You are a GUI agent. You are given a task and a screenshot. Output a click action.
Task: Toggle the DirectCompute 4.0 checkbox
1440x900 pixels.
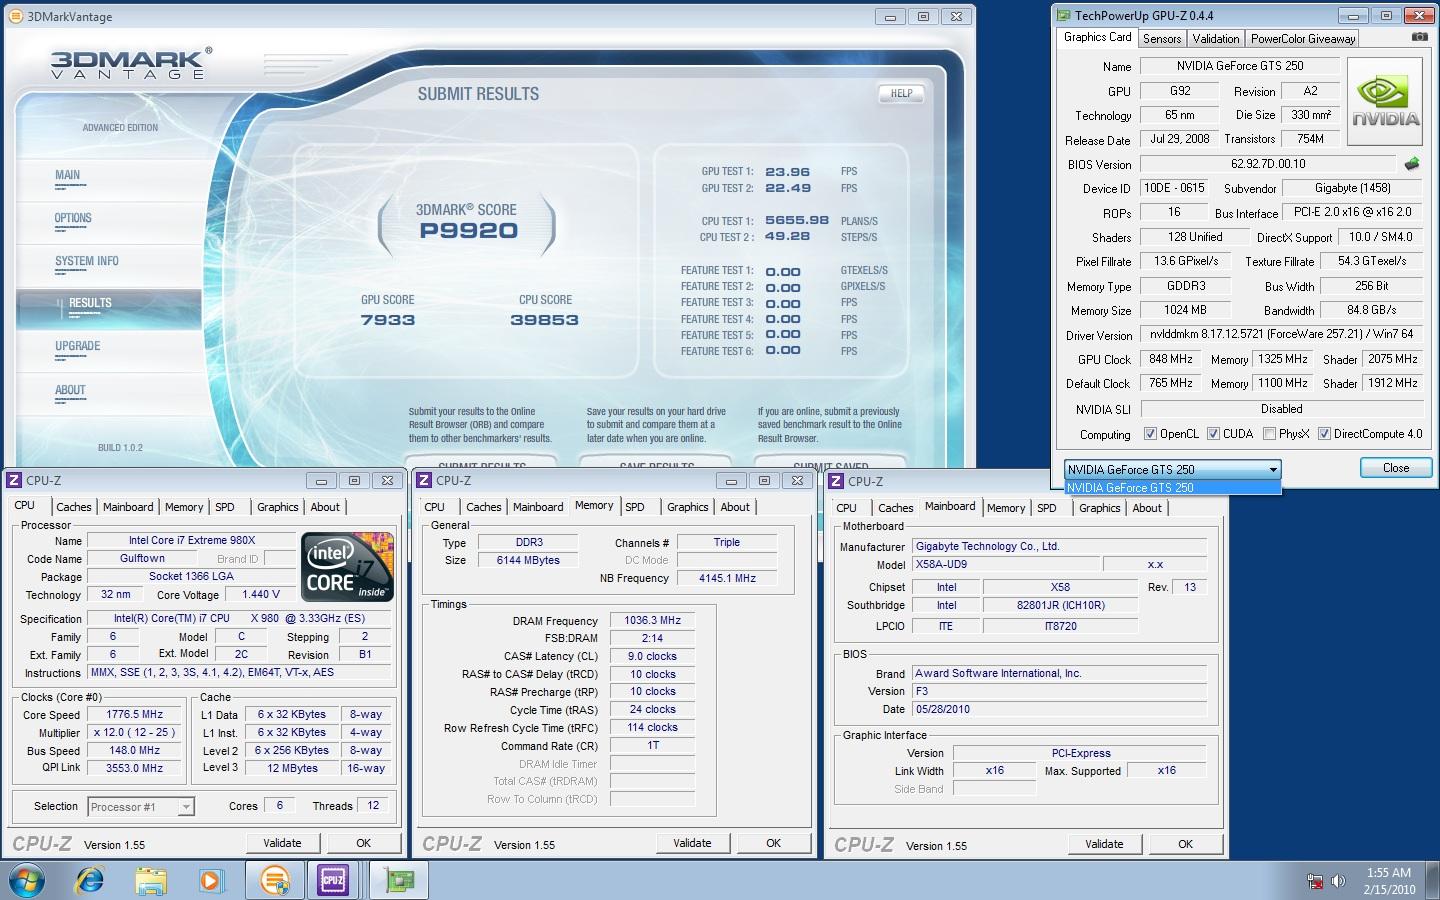1324,434
